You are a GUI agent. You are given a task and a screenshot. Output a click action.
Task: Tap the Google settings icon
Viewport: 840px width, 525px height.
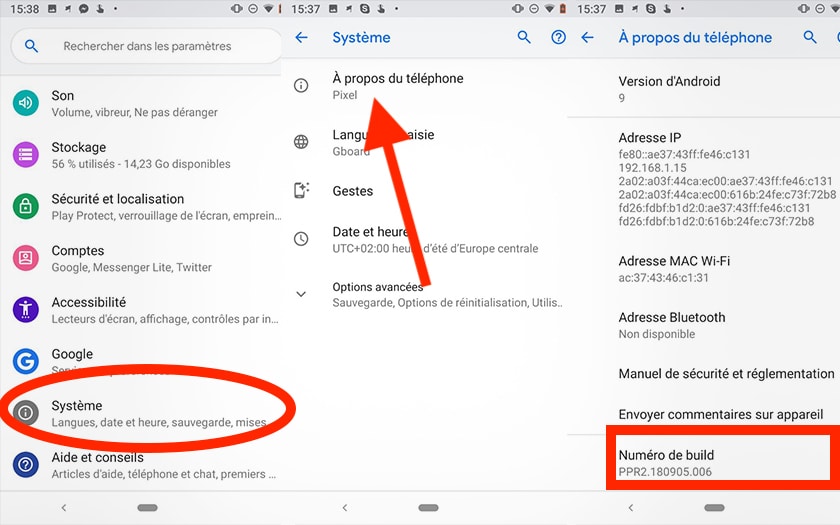(x=26, y=361)
